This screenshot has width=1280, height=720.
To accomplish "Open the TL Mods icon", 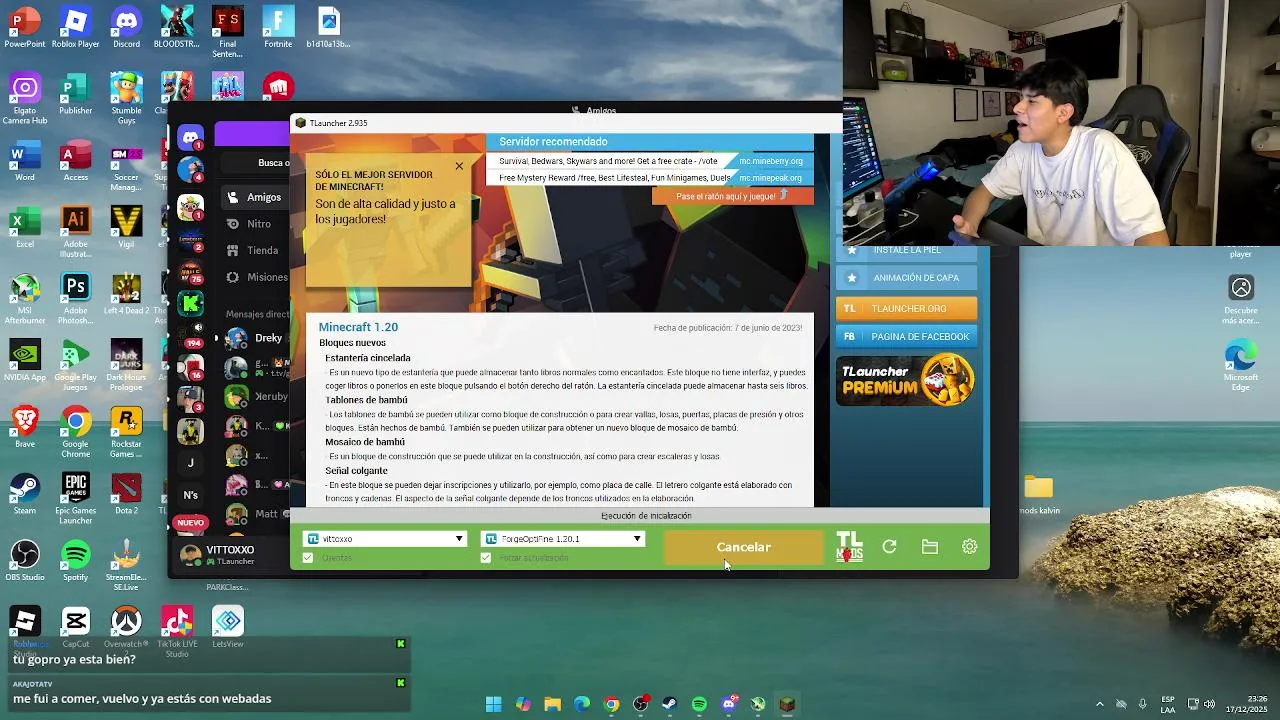I will point(849,547).
